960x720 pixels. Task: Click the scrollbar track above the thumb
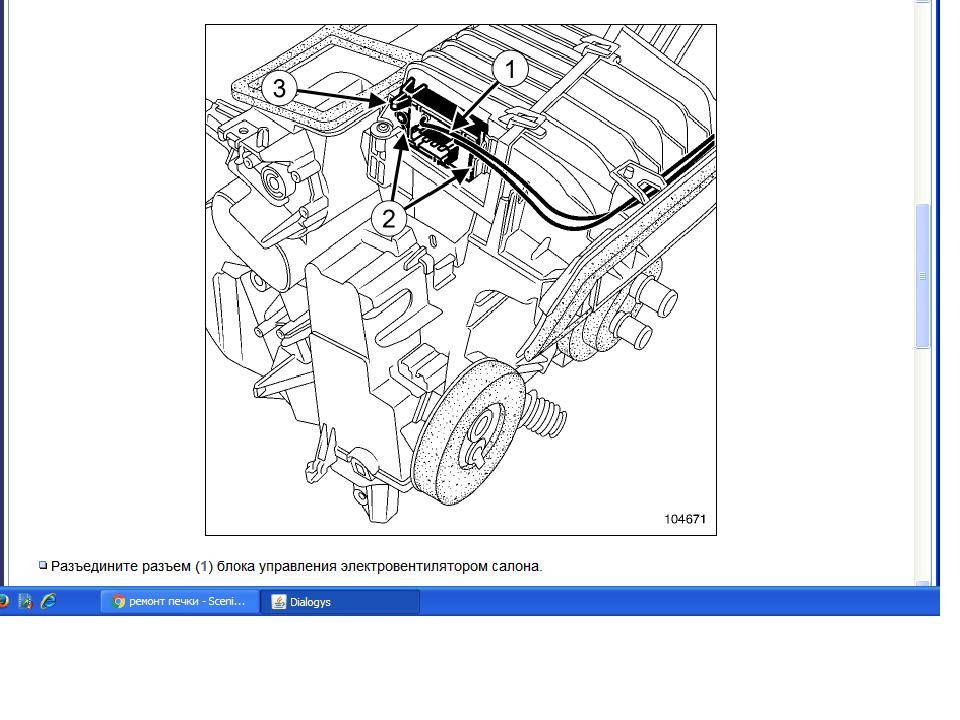[922, 104]
